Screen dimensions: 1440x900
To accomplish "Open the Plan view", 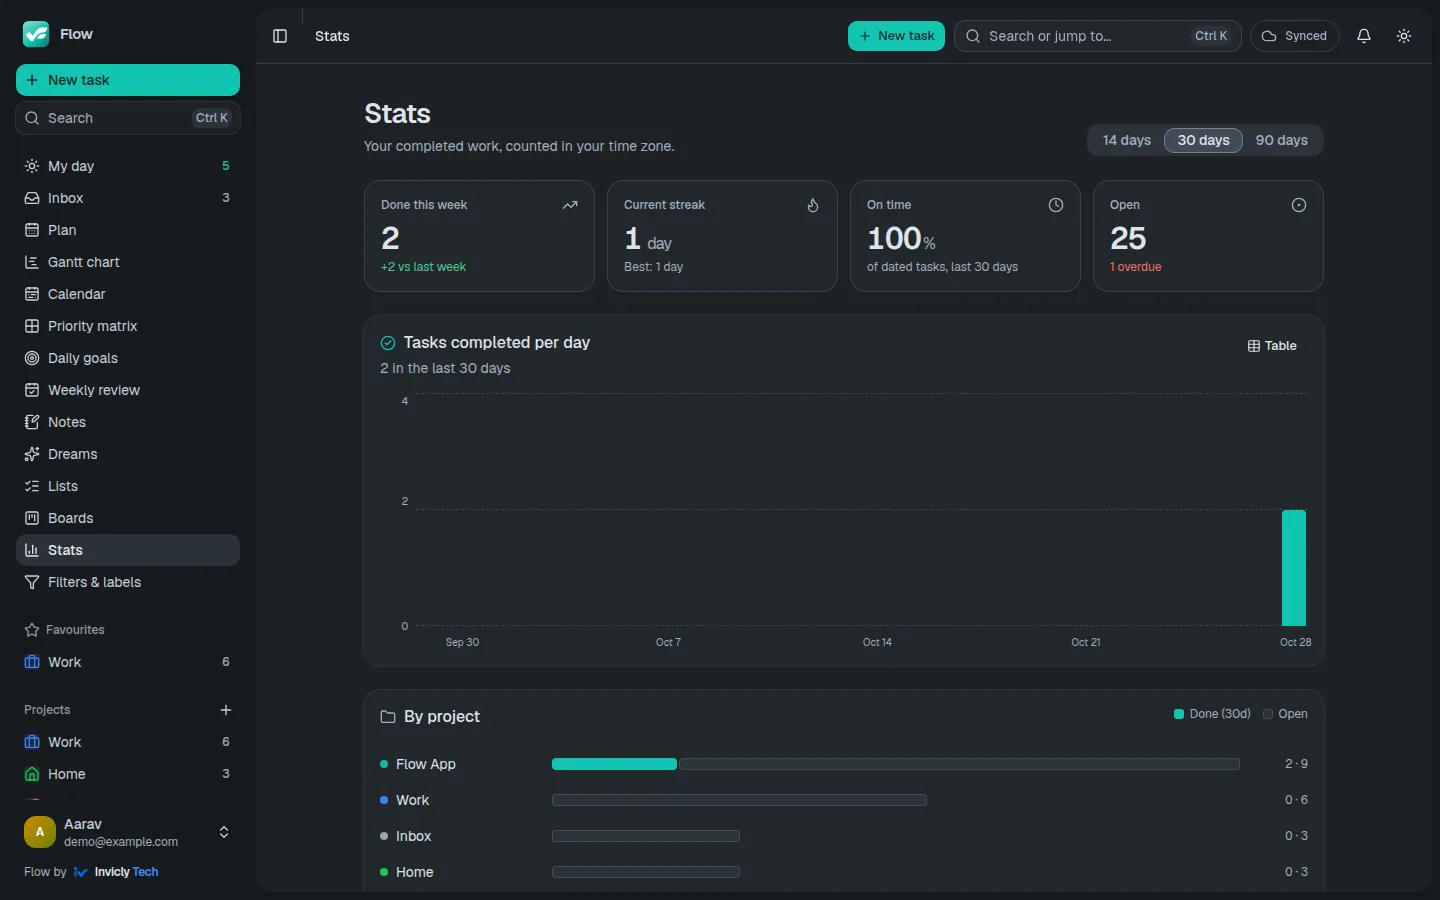I will click(x=128, y=230).
